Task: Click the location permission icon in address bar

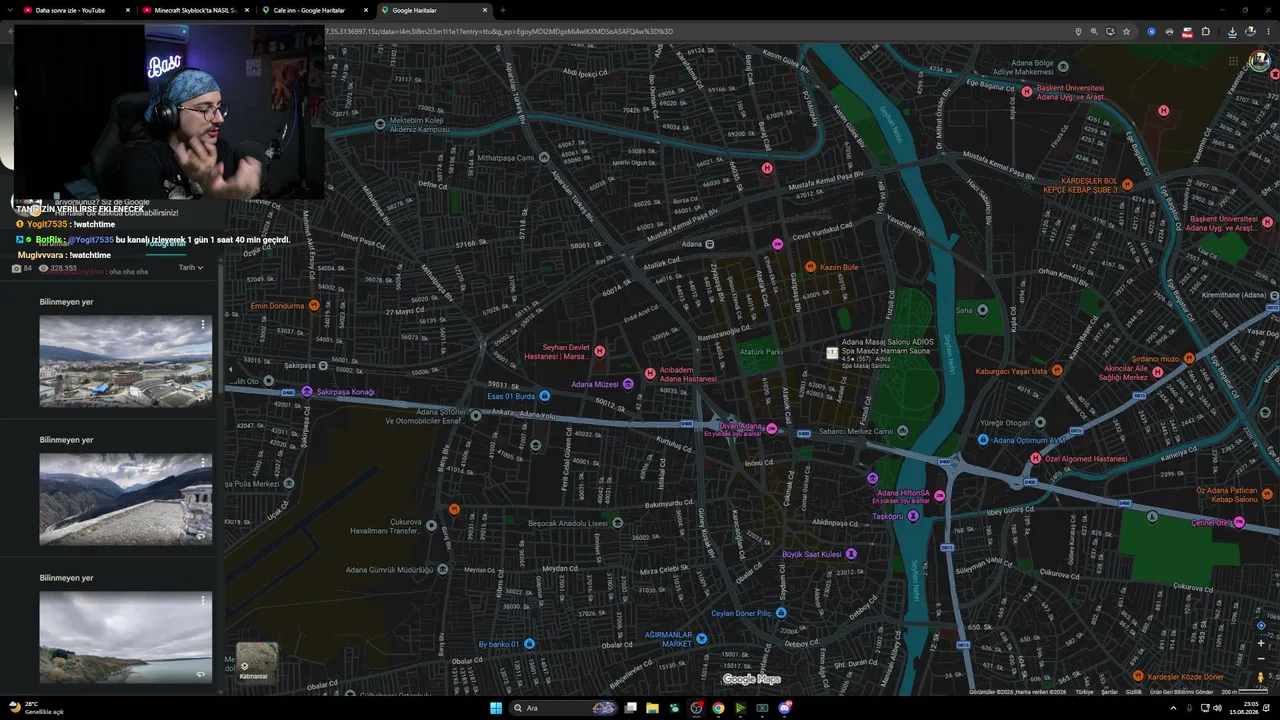Action: pos(1078,32)
